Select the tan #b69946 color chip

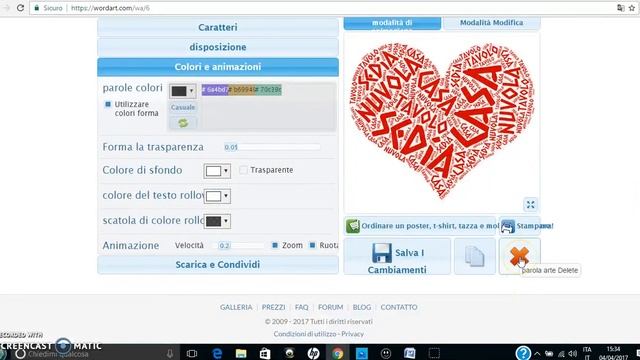point(242,90)
